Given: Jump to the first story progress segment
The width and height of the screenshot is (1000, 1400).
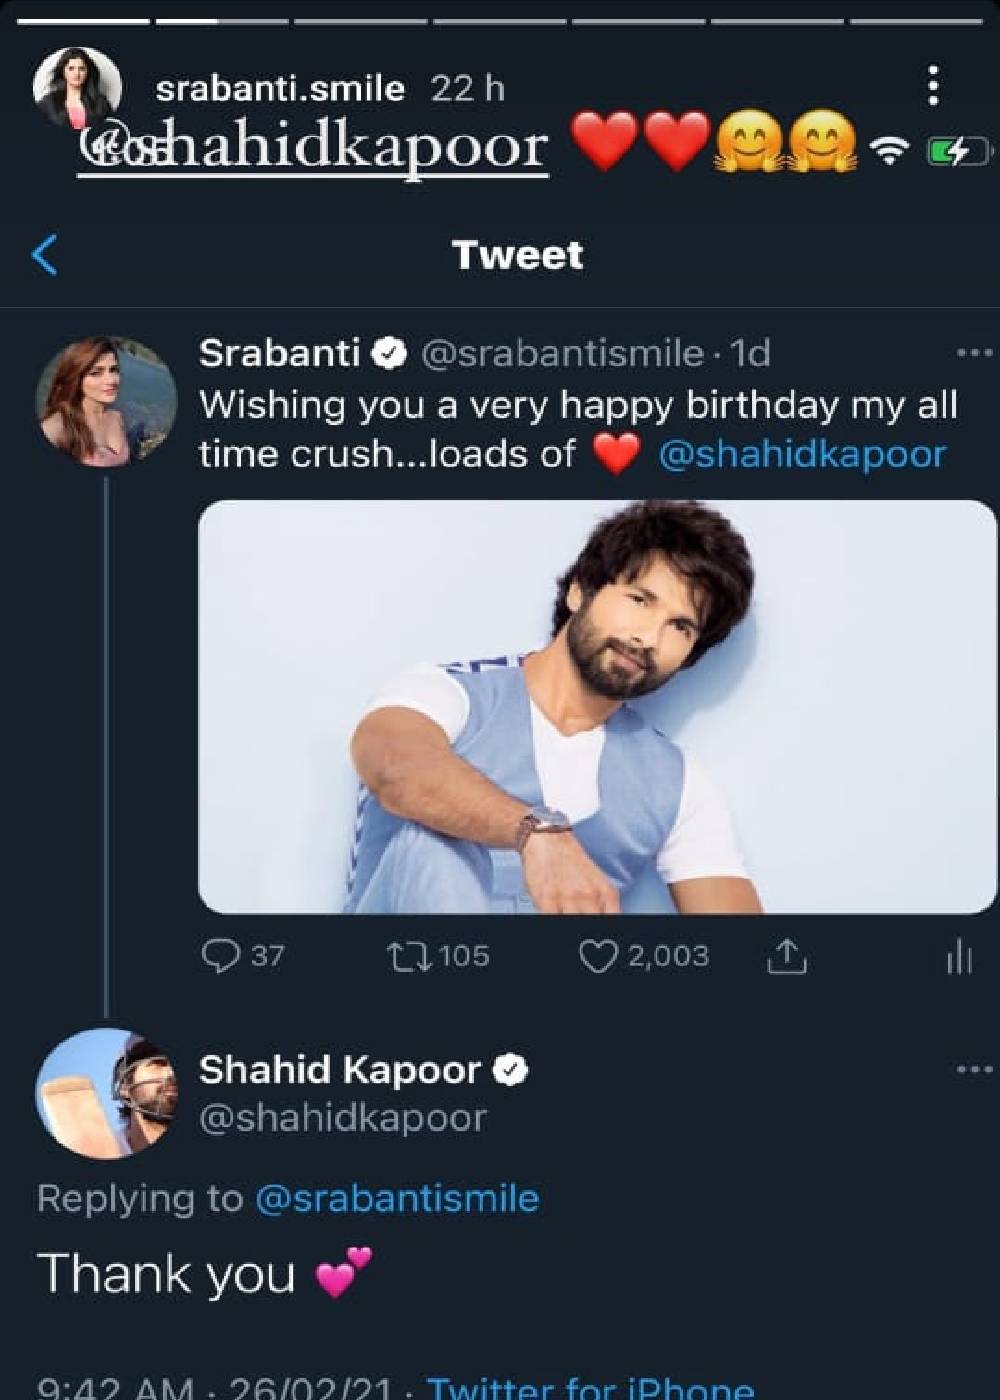Looking at the screenshot, I should click(x=84, y=20).
